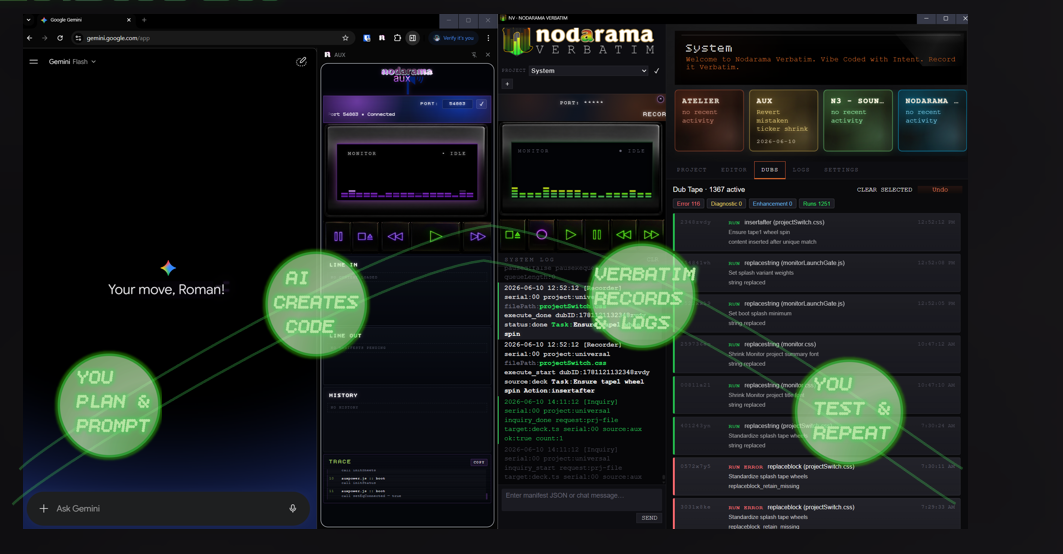Click the microphone icon in Ask Gemini box
This screenshot has height=554, width=1063.
coord(293,508)
